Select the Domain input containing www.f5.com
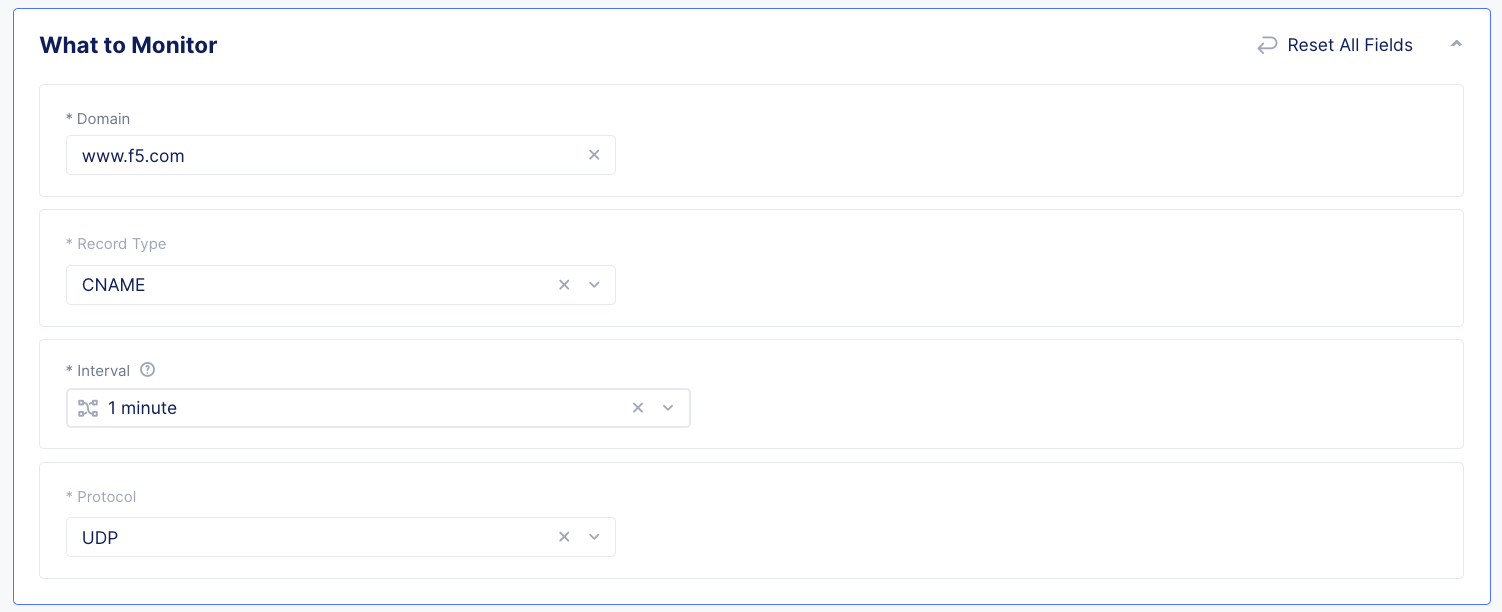Viewport: 1502px width, 612px height. (300, 155)
